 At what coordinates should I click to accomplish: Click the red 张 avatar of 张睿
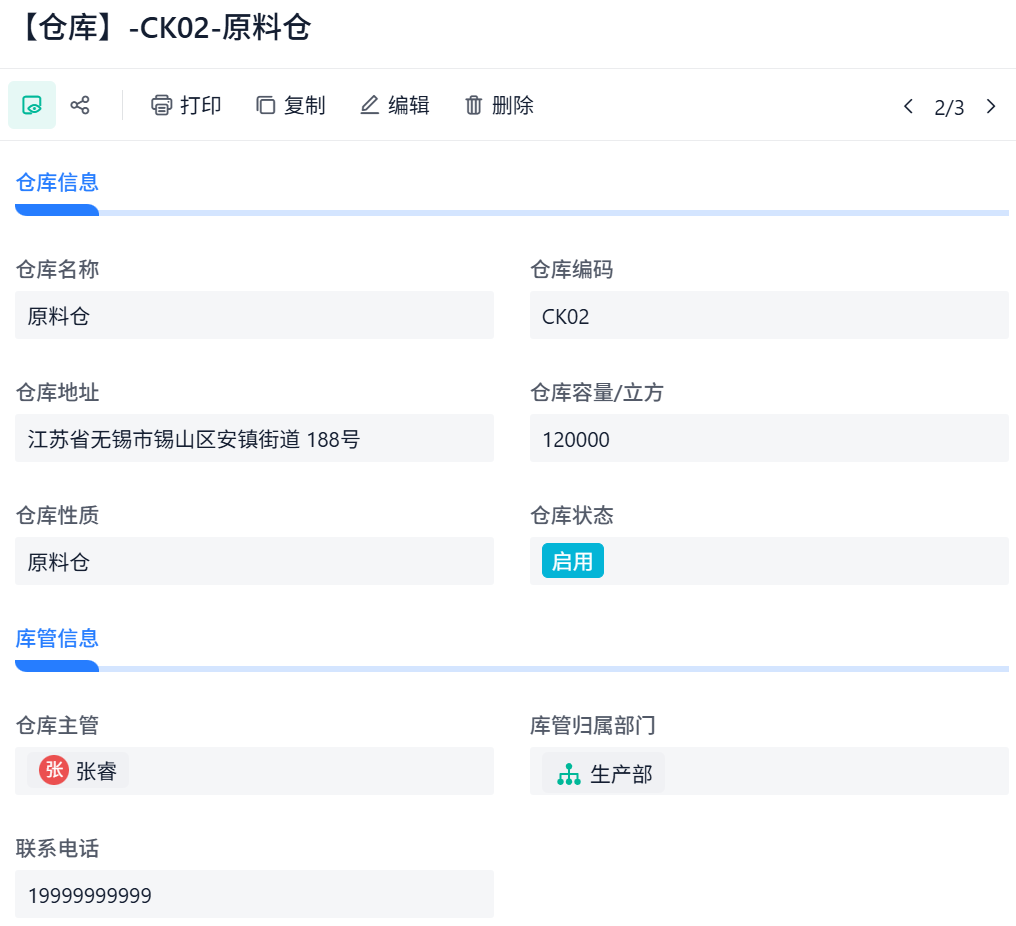point(53,771)
